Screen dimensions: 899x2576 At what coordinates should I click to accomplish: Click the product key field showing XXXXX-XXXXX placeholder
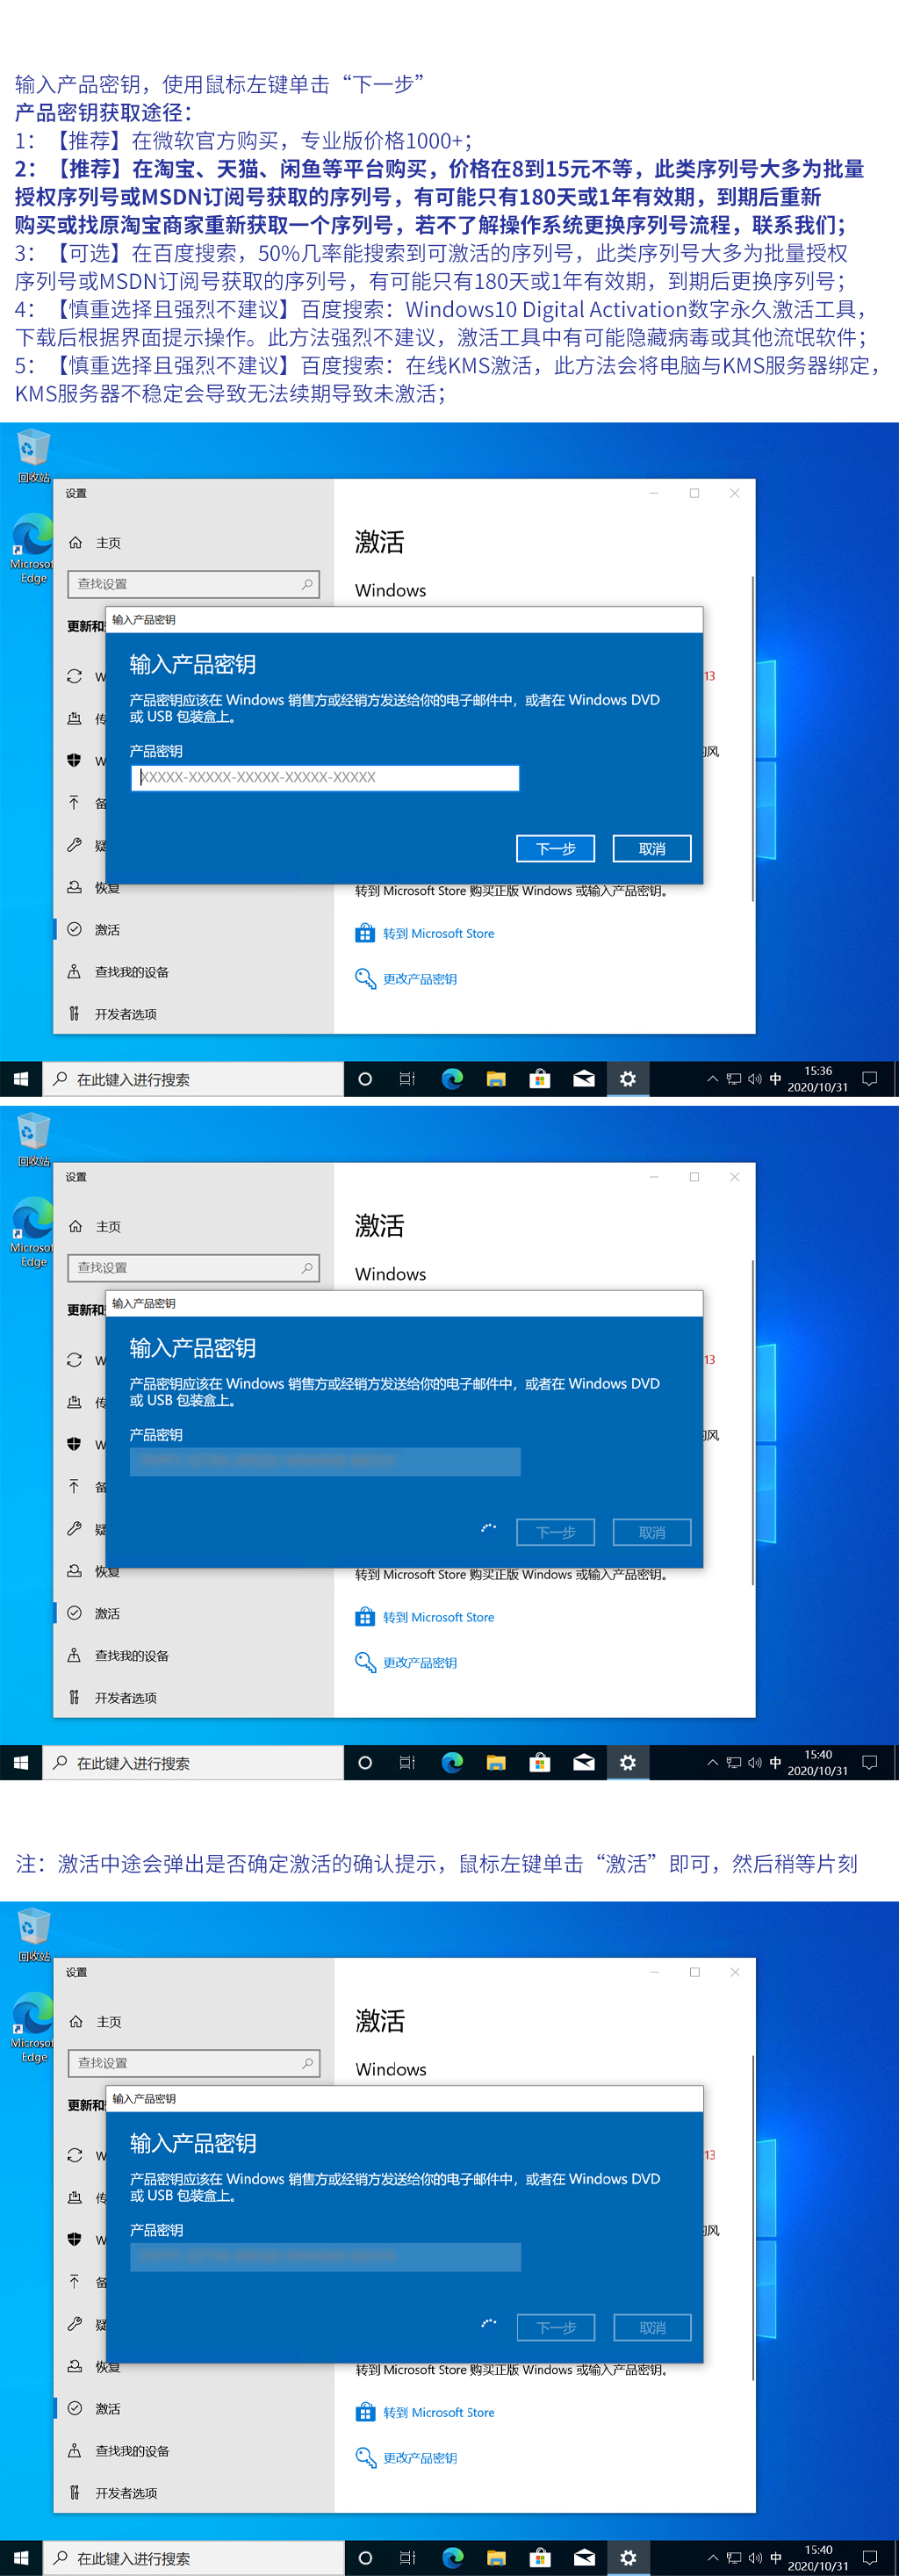(x=325, y=778)
